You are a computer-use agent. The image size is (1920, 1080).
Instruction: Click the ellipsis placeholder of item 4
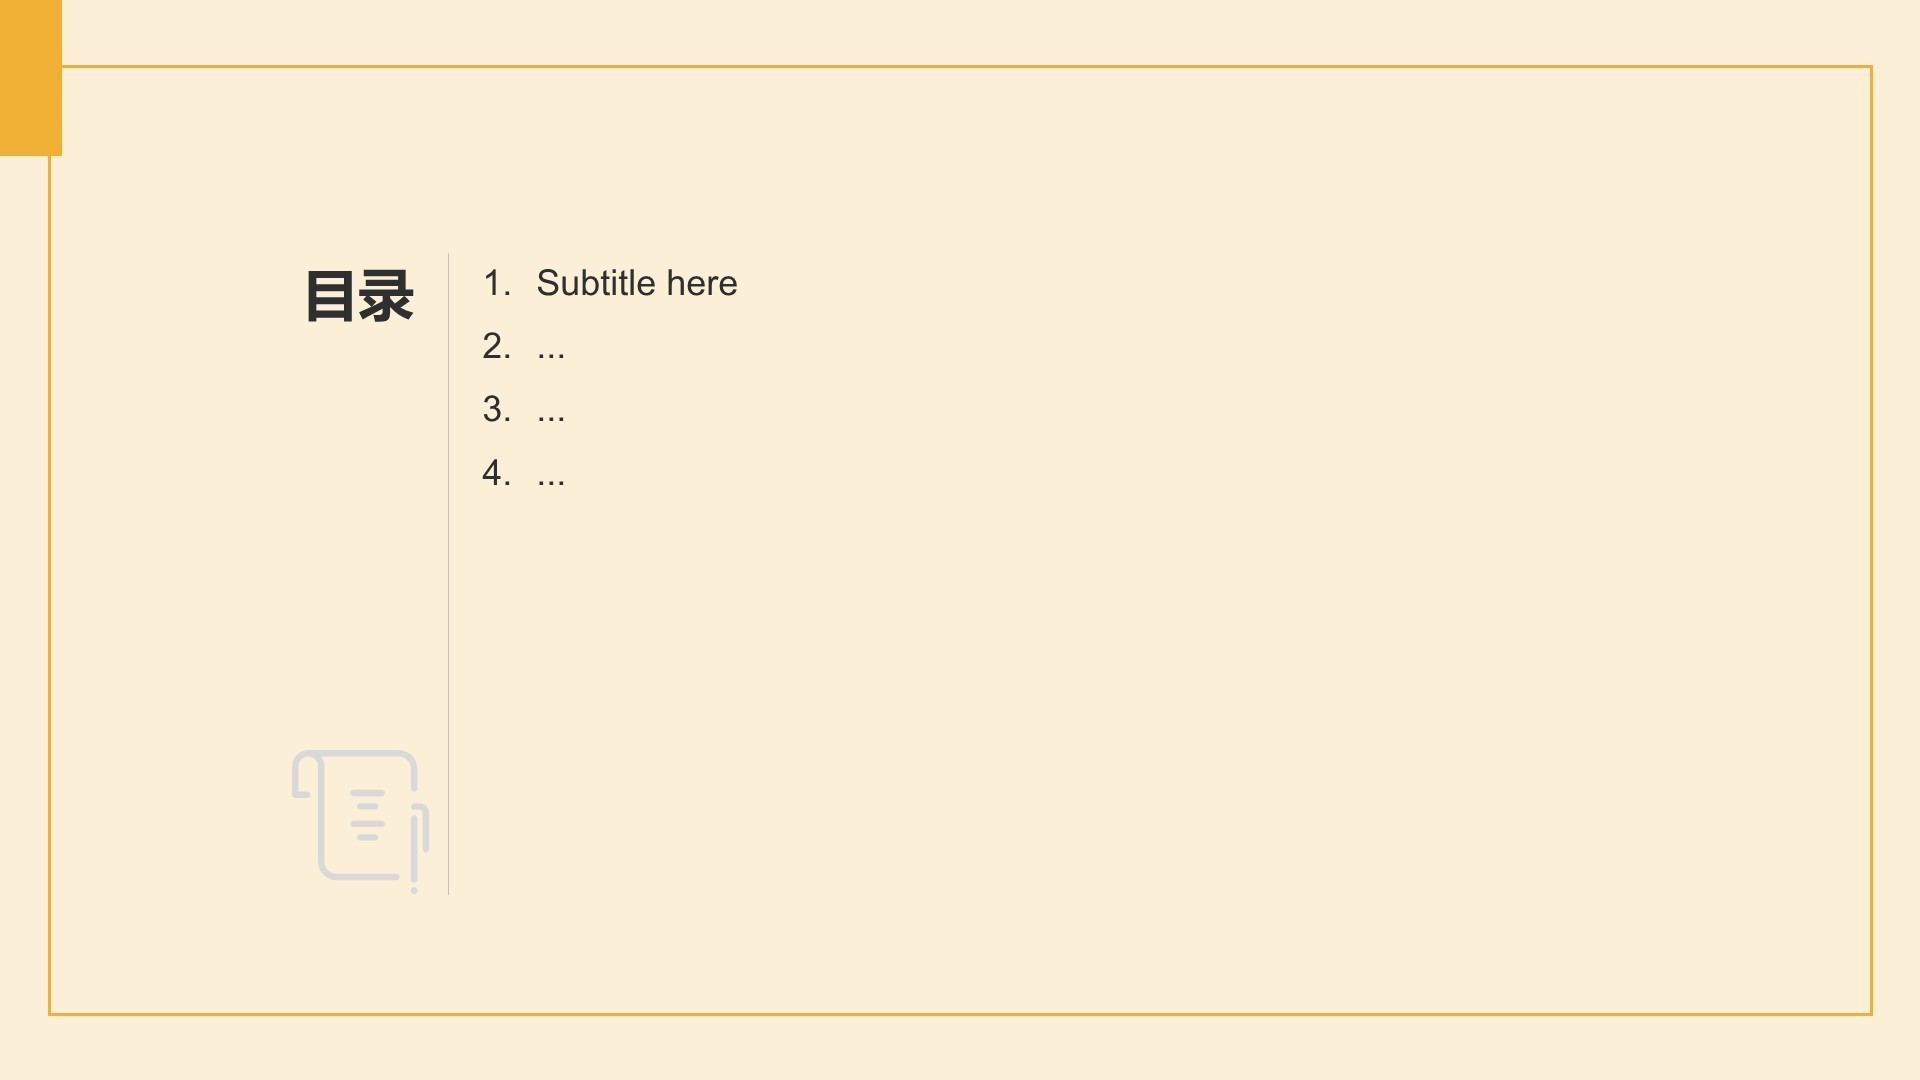(551, 482)
